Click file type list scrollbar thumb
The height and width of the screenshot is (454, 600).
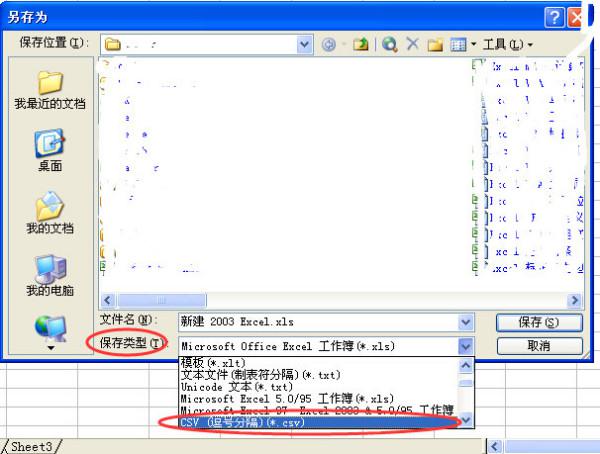[x=466, y=383]
